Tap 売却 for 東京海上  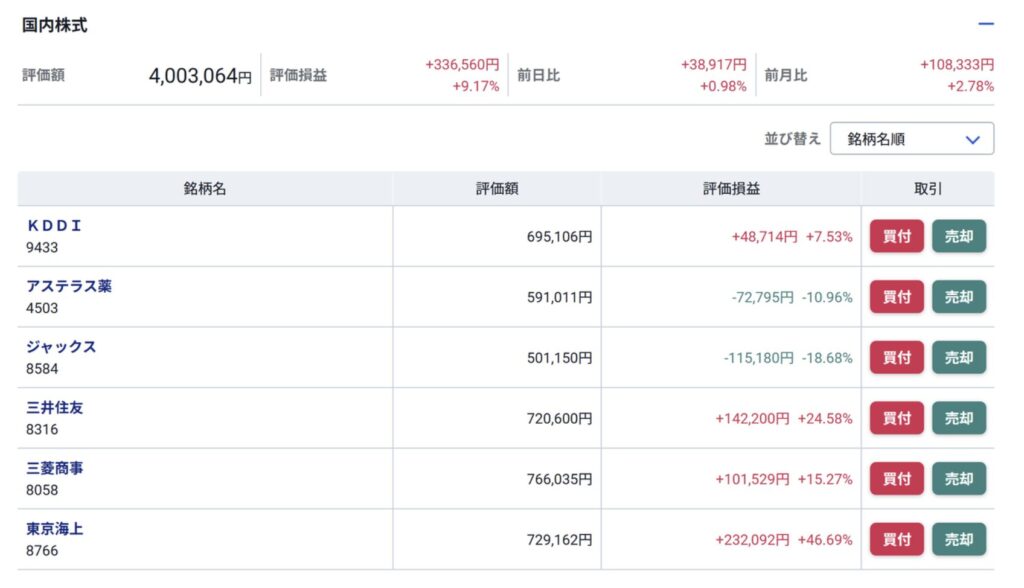(x=959, y=540)
